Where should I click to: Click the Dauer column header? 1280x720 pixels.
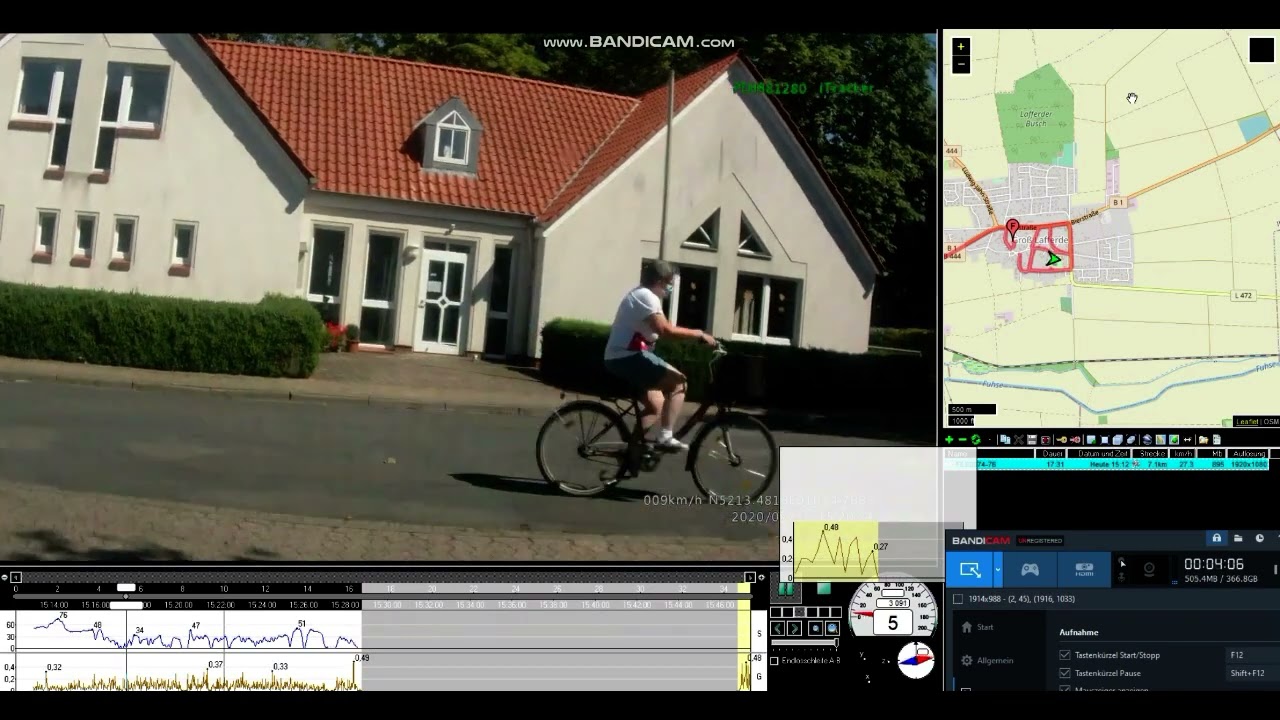1052,454
